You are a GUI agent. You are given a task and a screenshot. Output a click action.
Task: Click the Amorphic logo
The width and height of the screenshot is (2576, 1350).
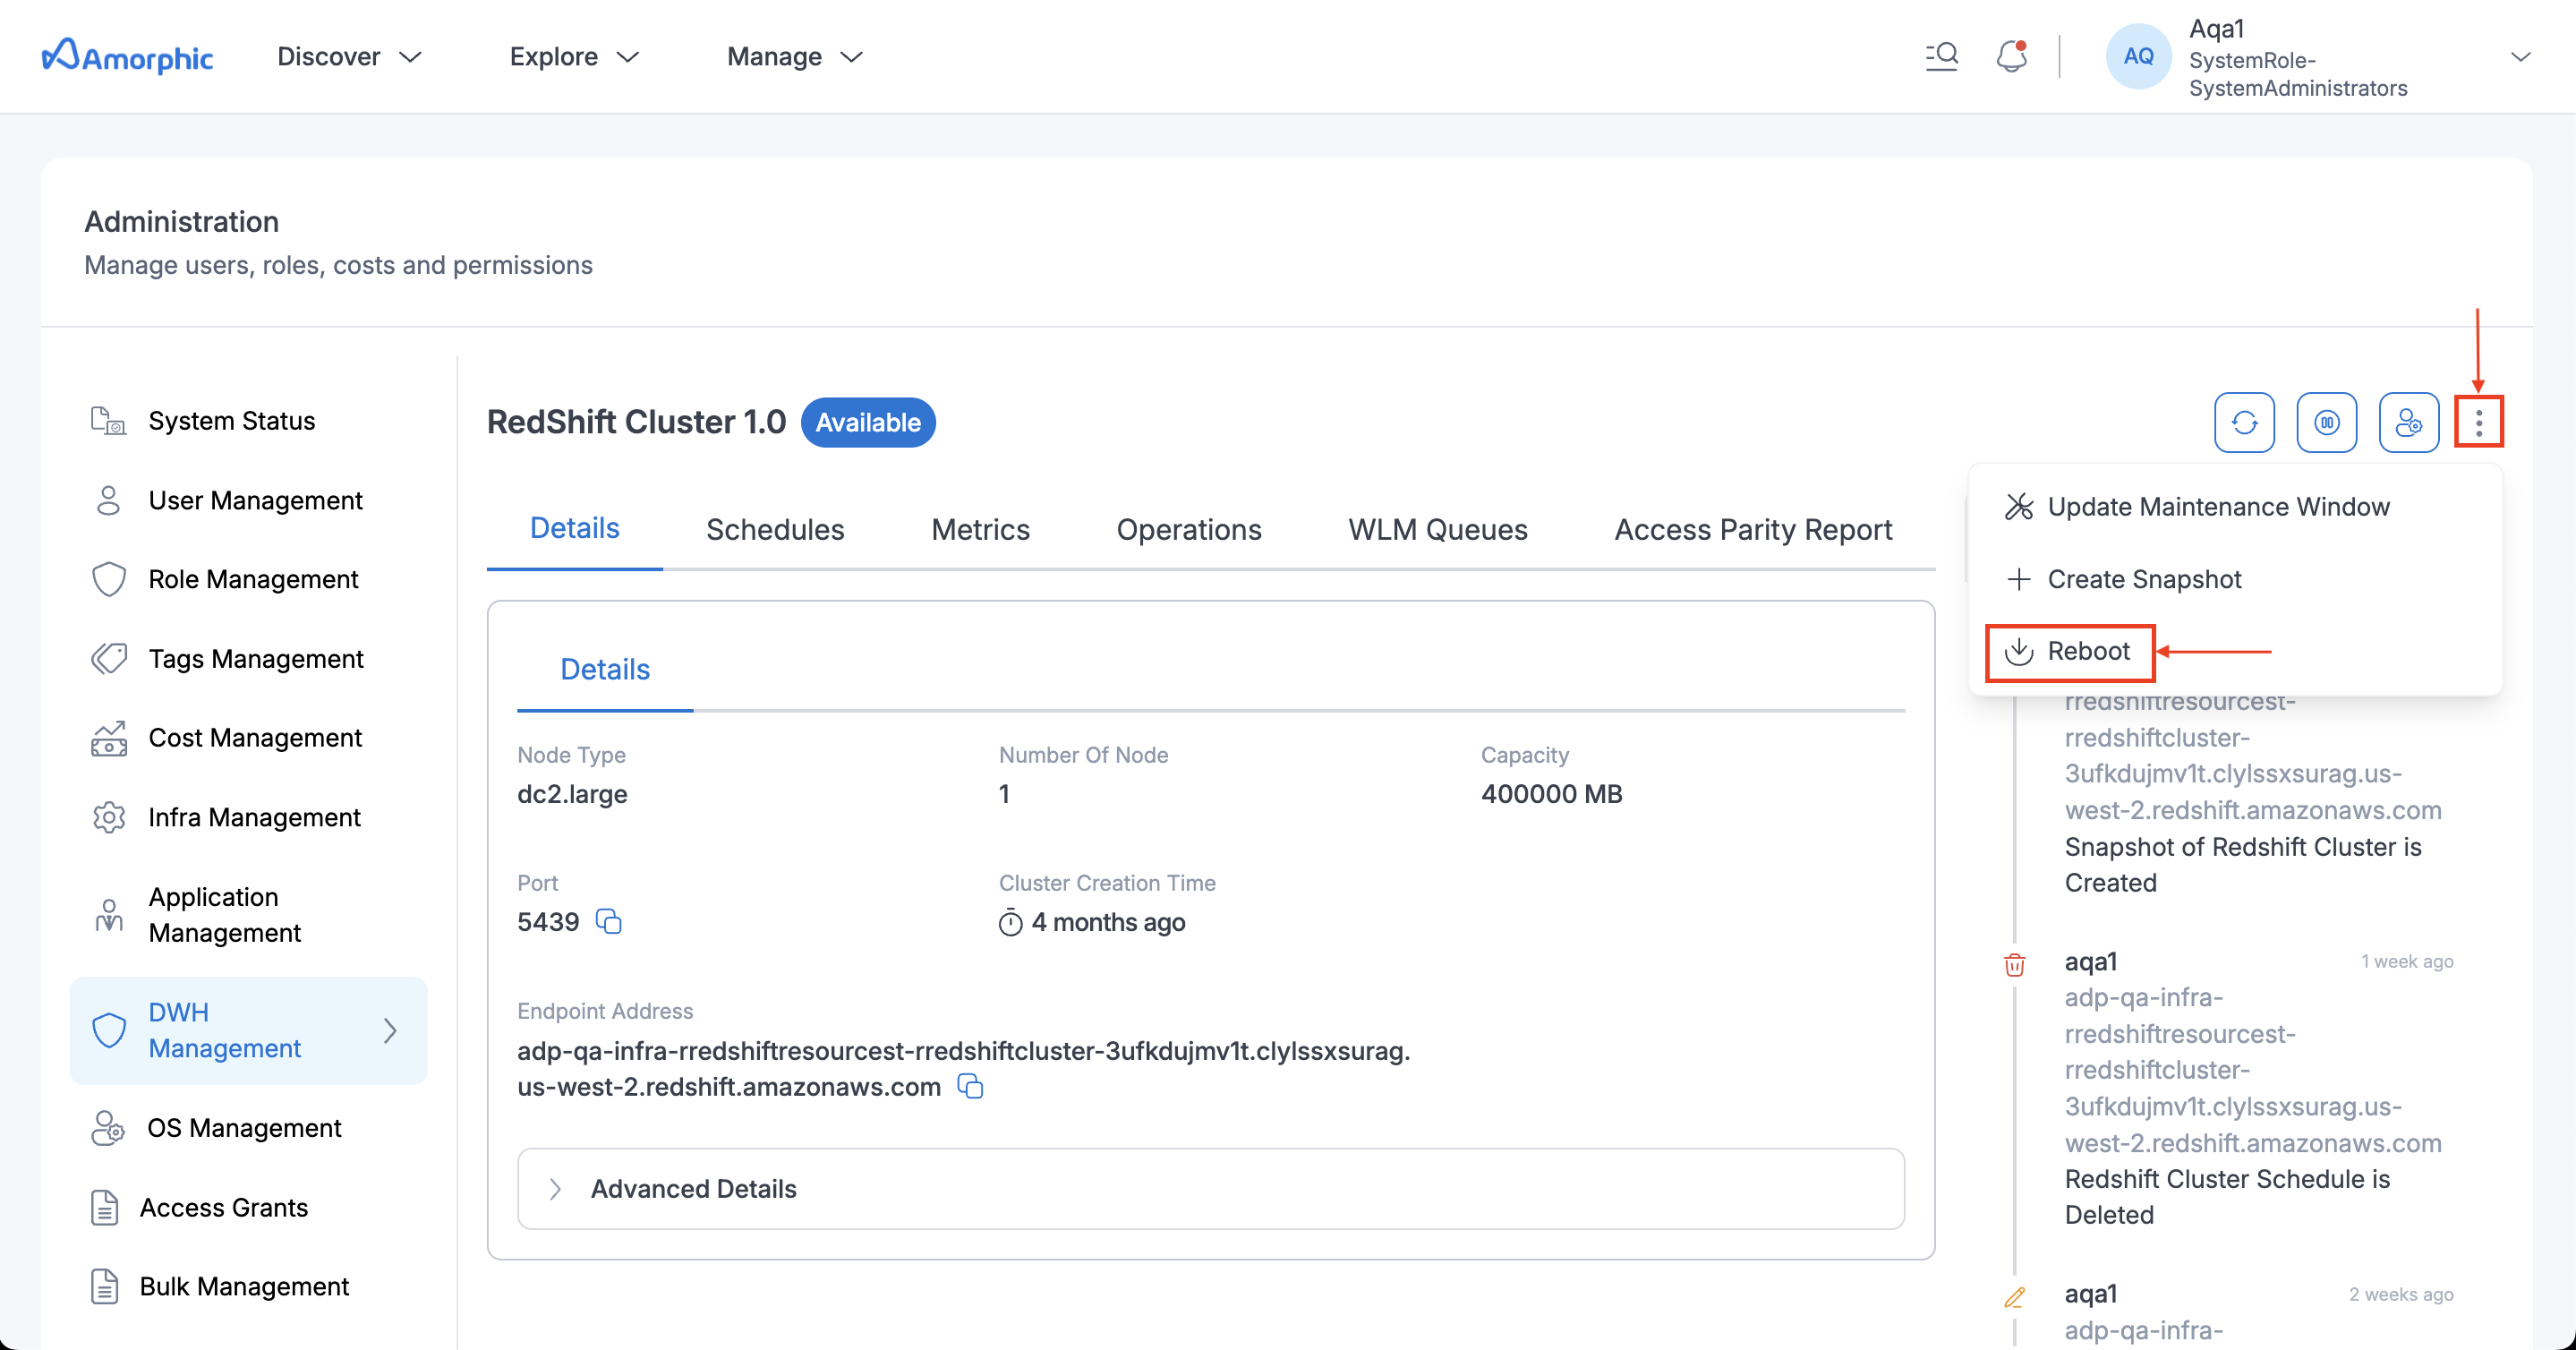pos(127,56)
